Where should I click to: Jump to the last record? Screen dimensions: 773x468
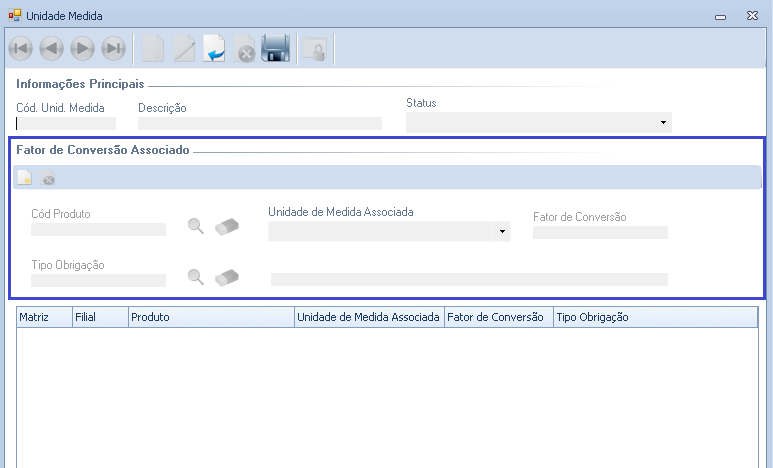(113, 48)
